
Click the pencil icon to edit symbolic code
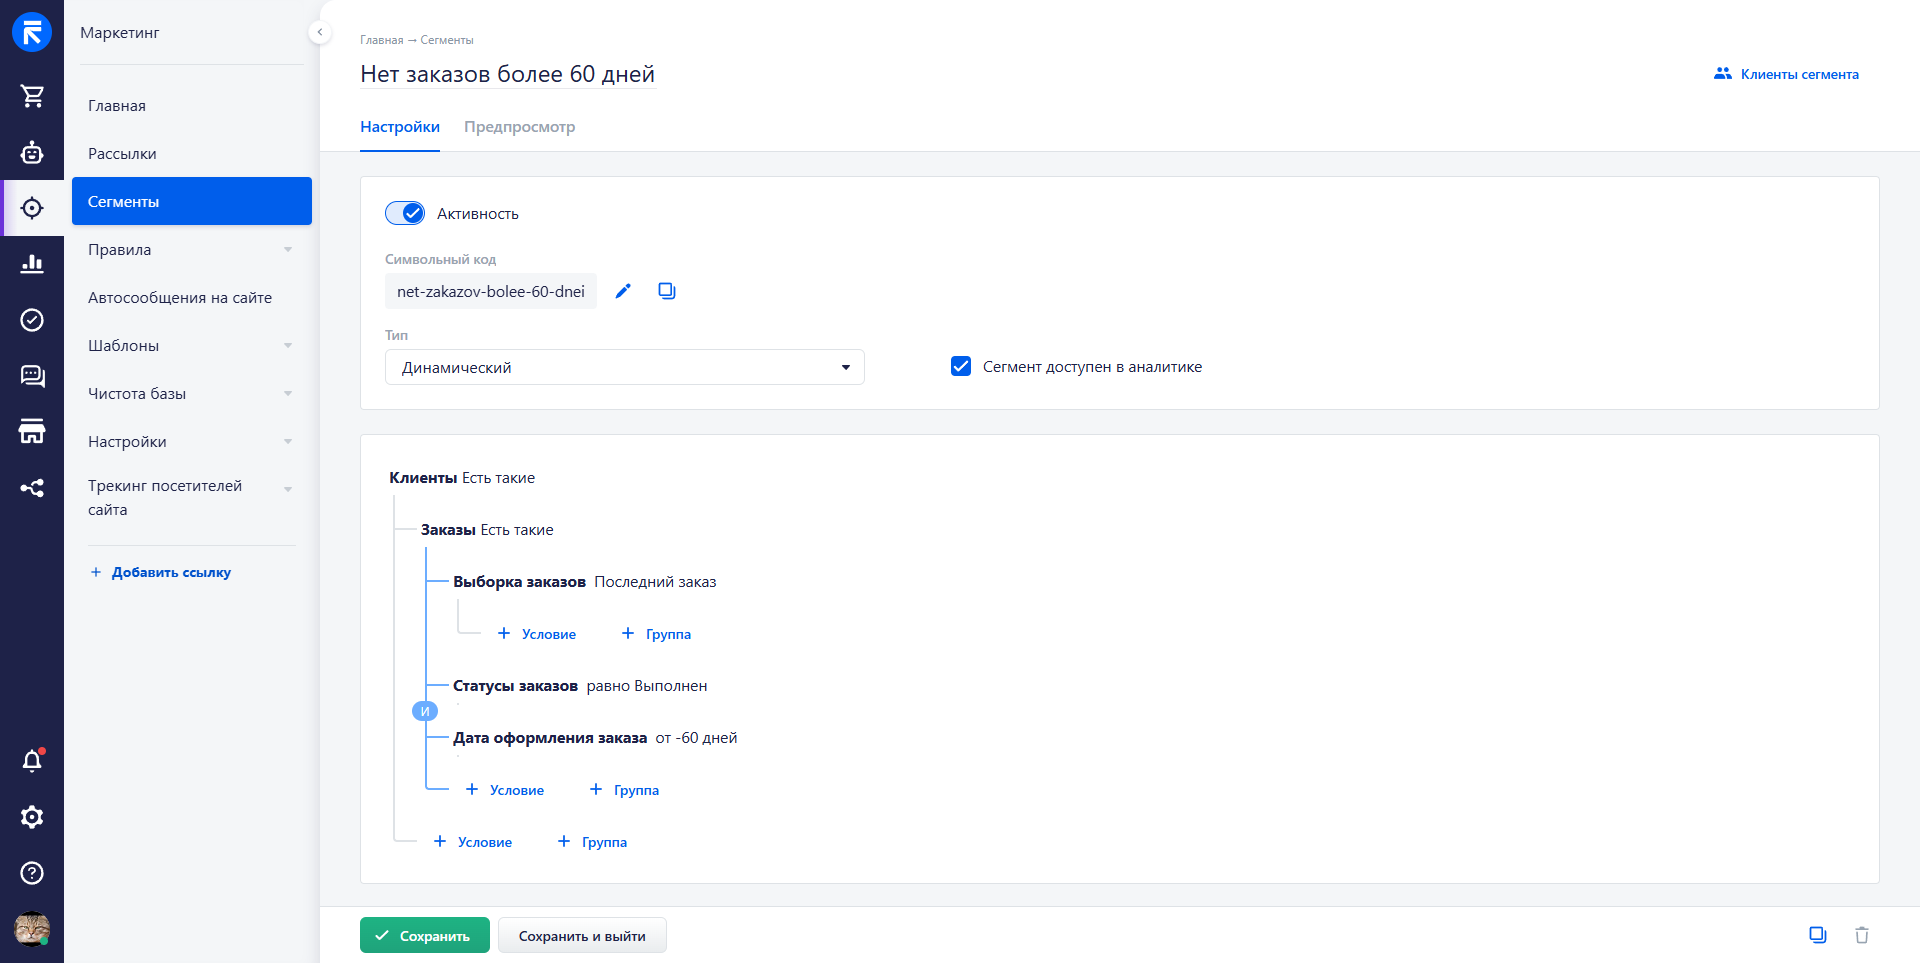pyautogui.click(x=623, y=291)
